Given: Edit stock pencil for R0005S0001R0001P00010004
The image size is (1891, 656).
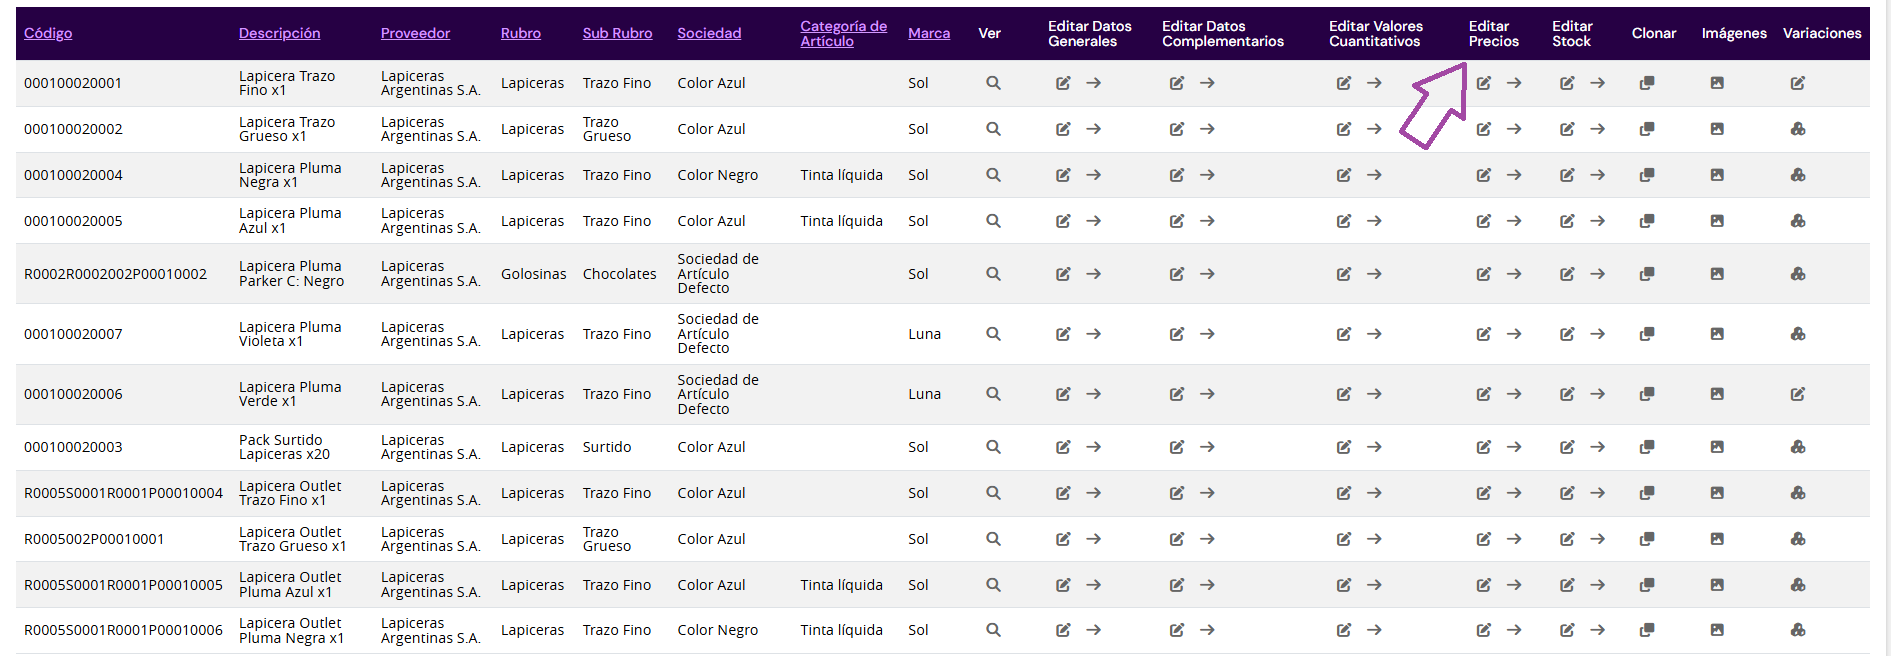Looking at the screenshot, I should (x=1567, y=493).
